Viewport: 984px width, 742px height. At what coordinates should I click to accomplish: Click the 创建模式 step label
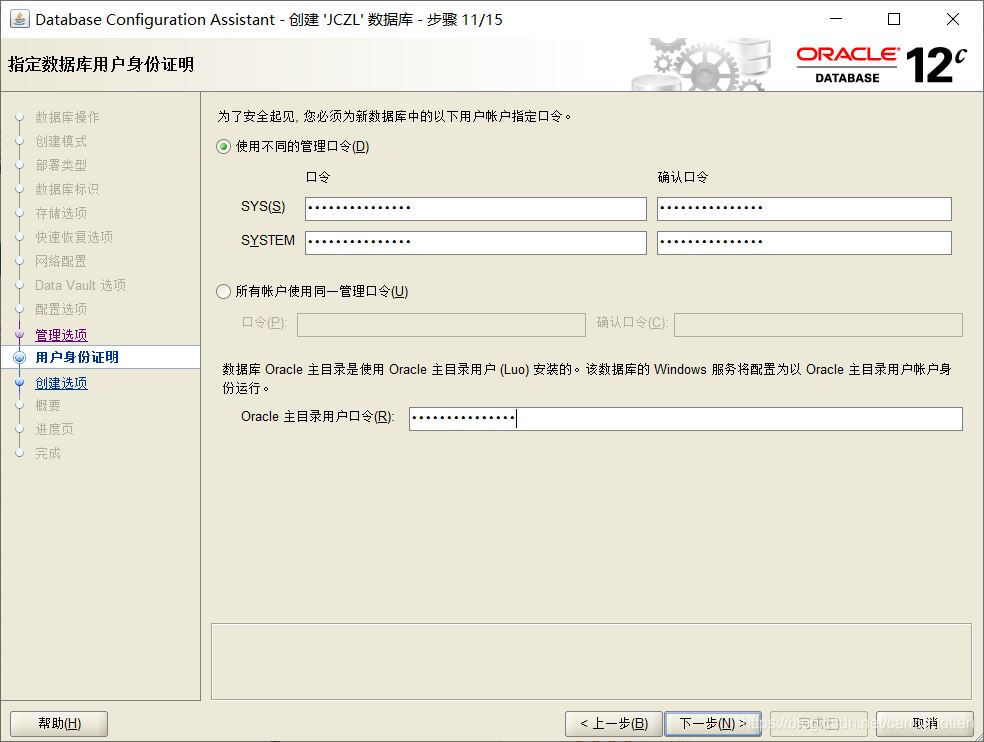(x=61, y=141)
